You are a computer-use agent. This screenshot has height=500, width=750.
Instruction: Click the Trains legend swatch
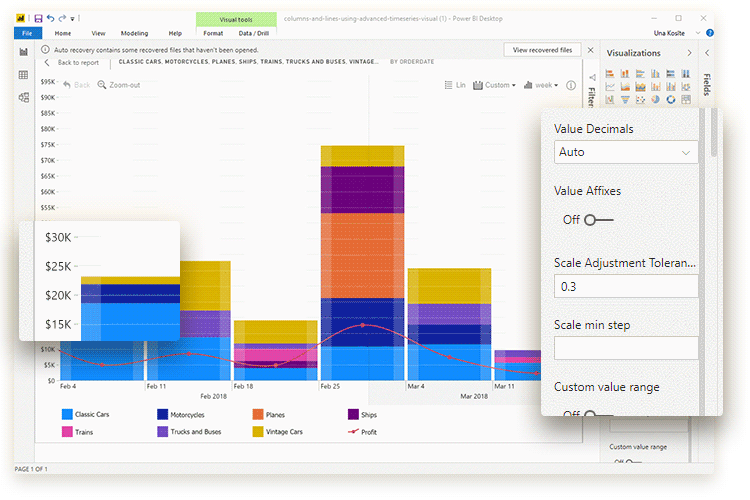point(67,432)
